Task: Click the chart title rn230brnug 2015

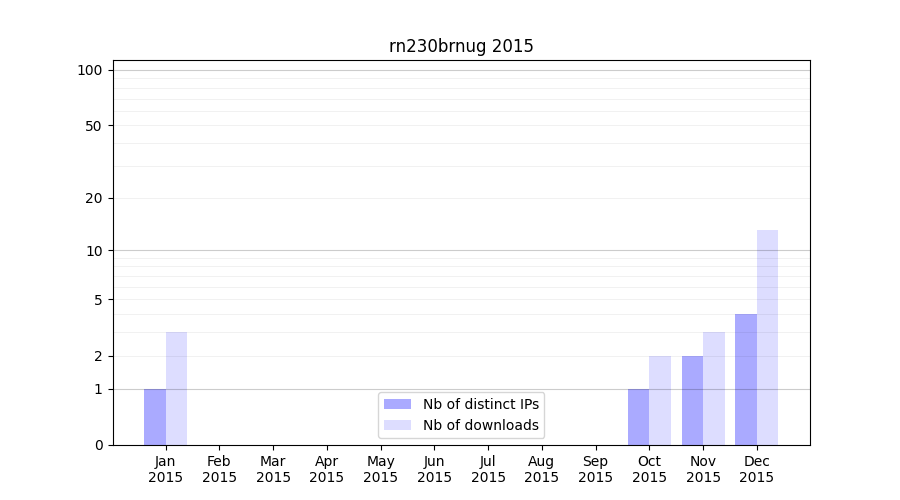Action: [461, 46]
